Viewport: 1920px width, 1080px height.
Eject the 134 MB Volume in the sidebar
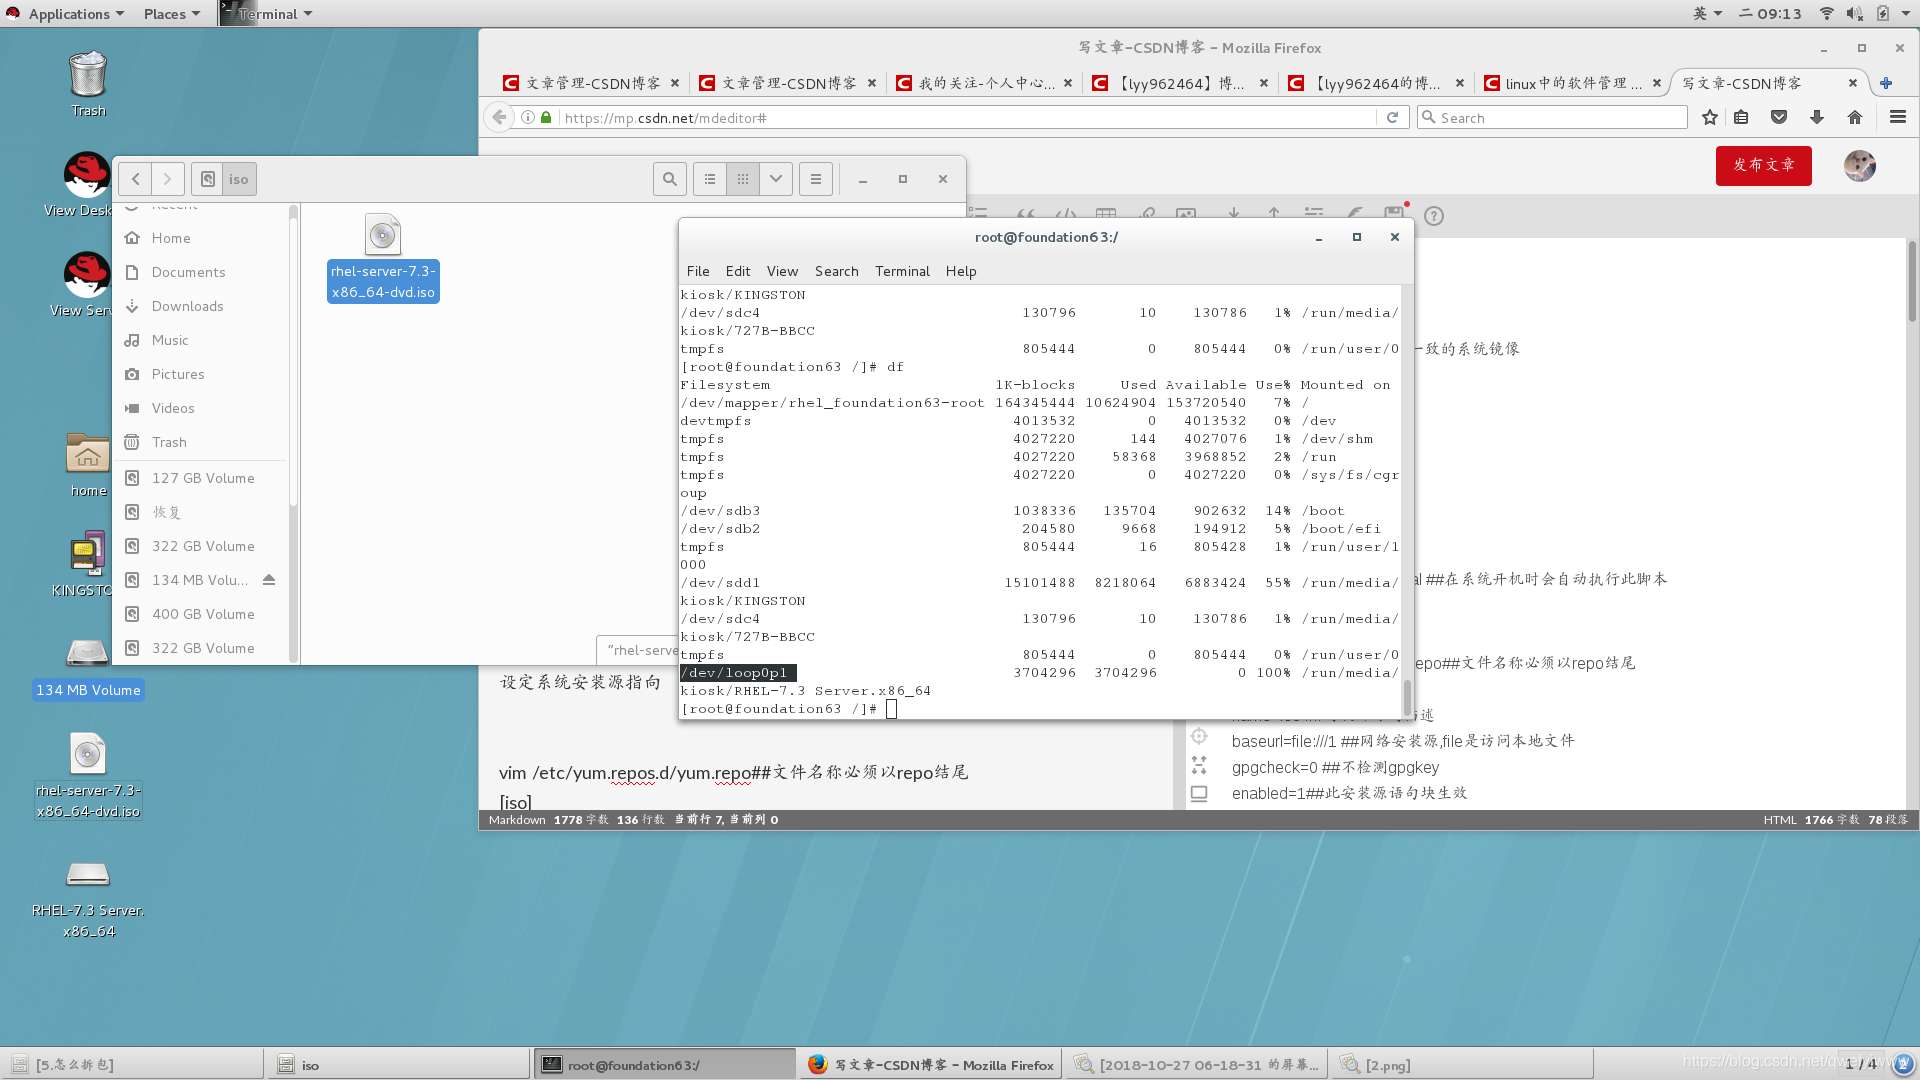(x=269, y=580)
